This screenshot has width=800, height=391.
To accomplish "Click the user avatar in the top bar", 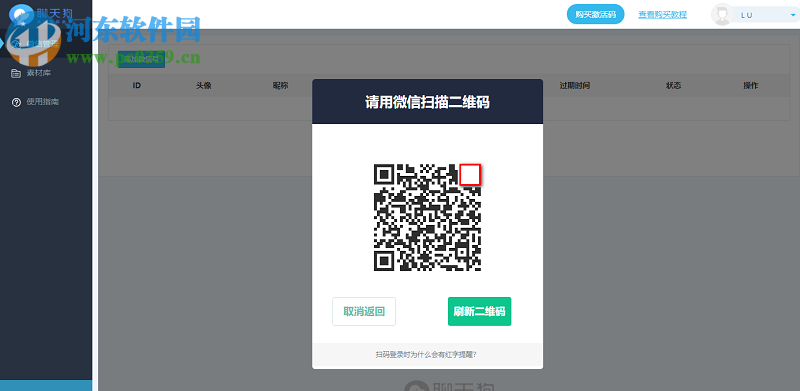I will point(722,14).
